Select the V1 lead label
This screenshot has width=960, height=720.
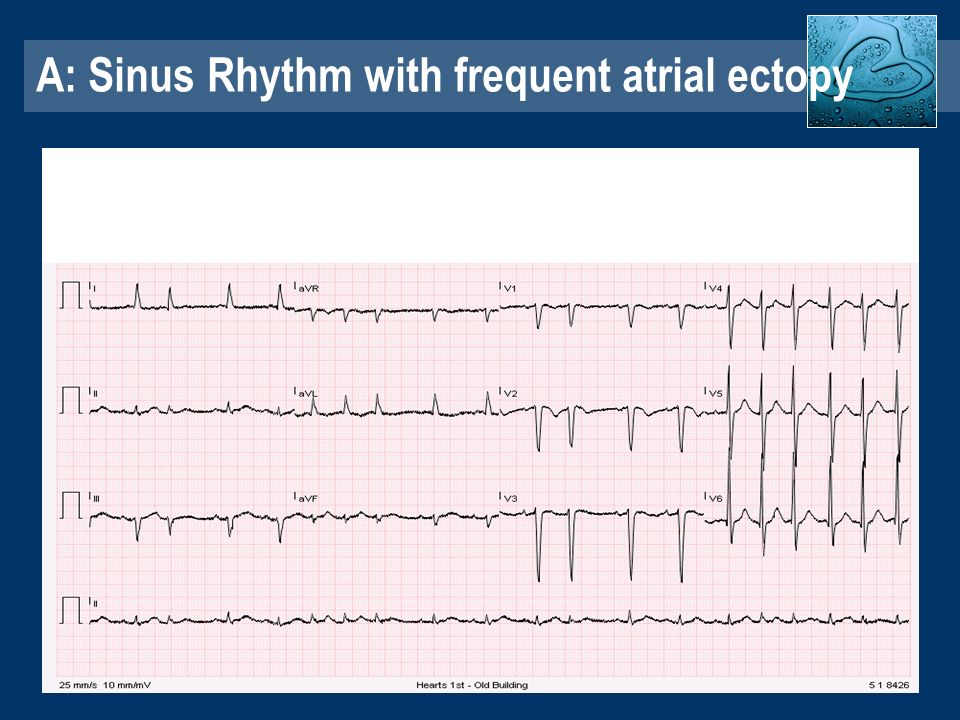511,288
